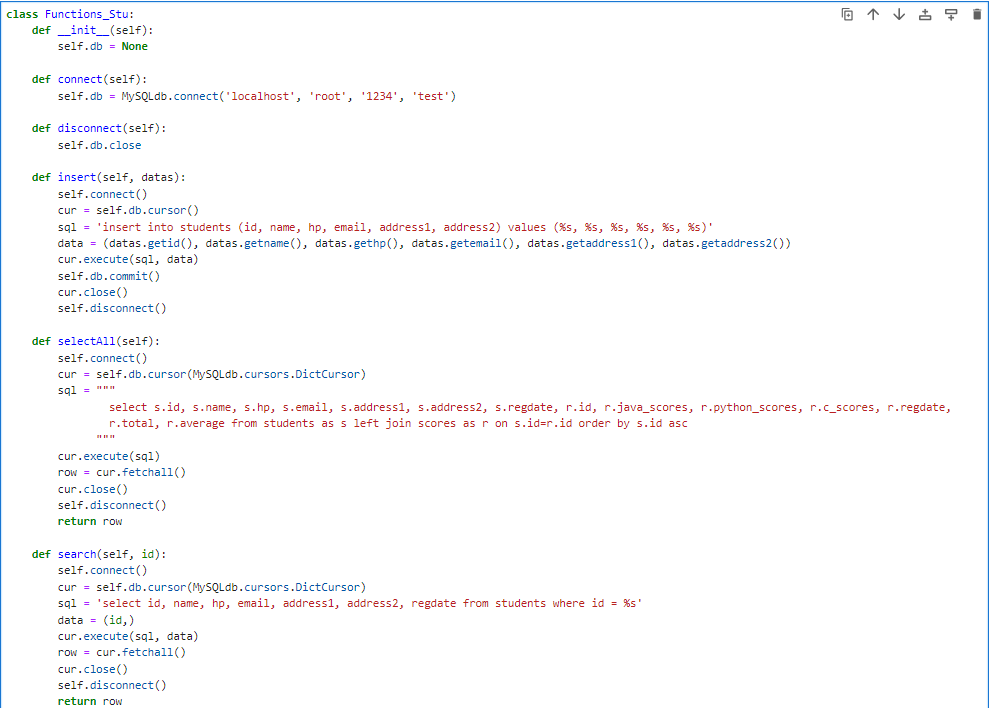The image size is (990, 708).
Task: Click 'datas.gethp()' in the data tuple
Action: tap(357, 243)
